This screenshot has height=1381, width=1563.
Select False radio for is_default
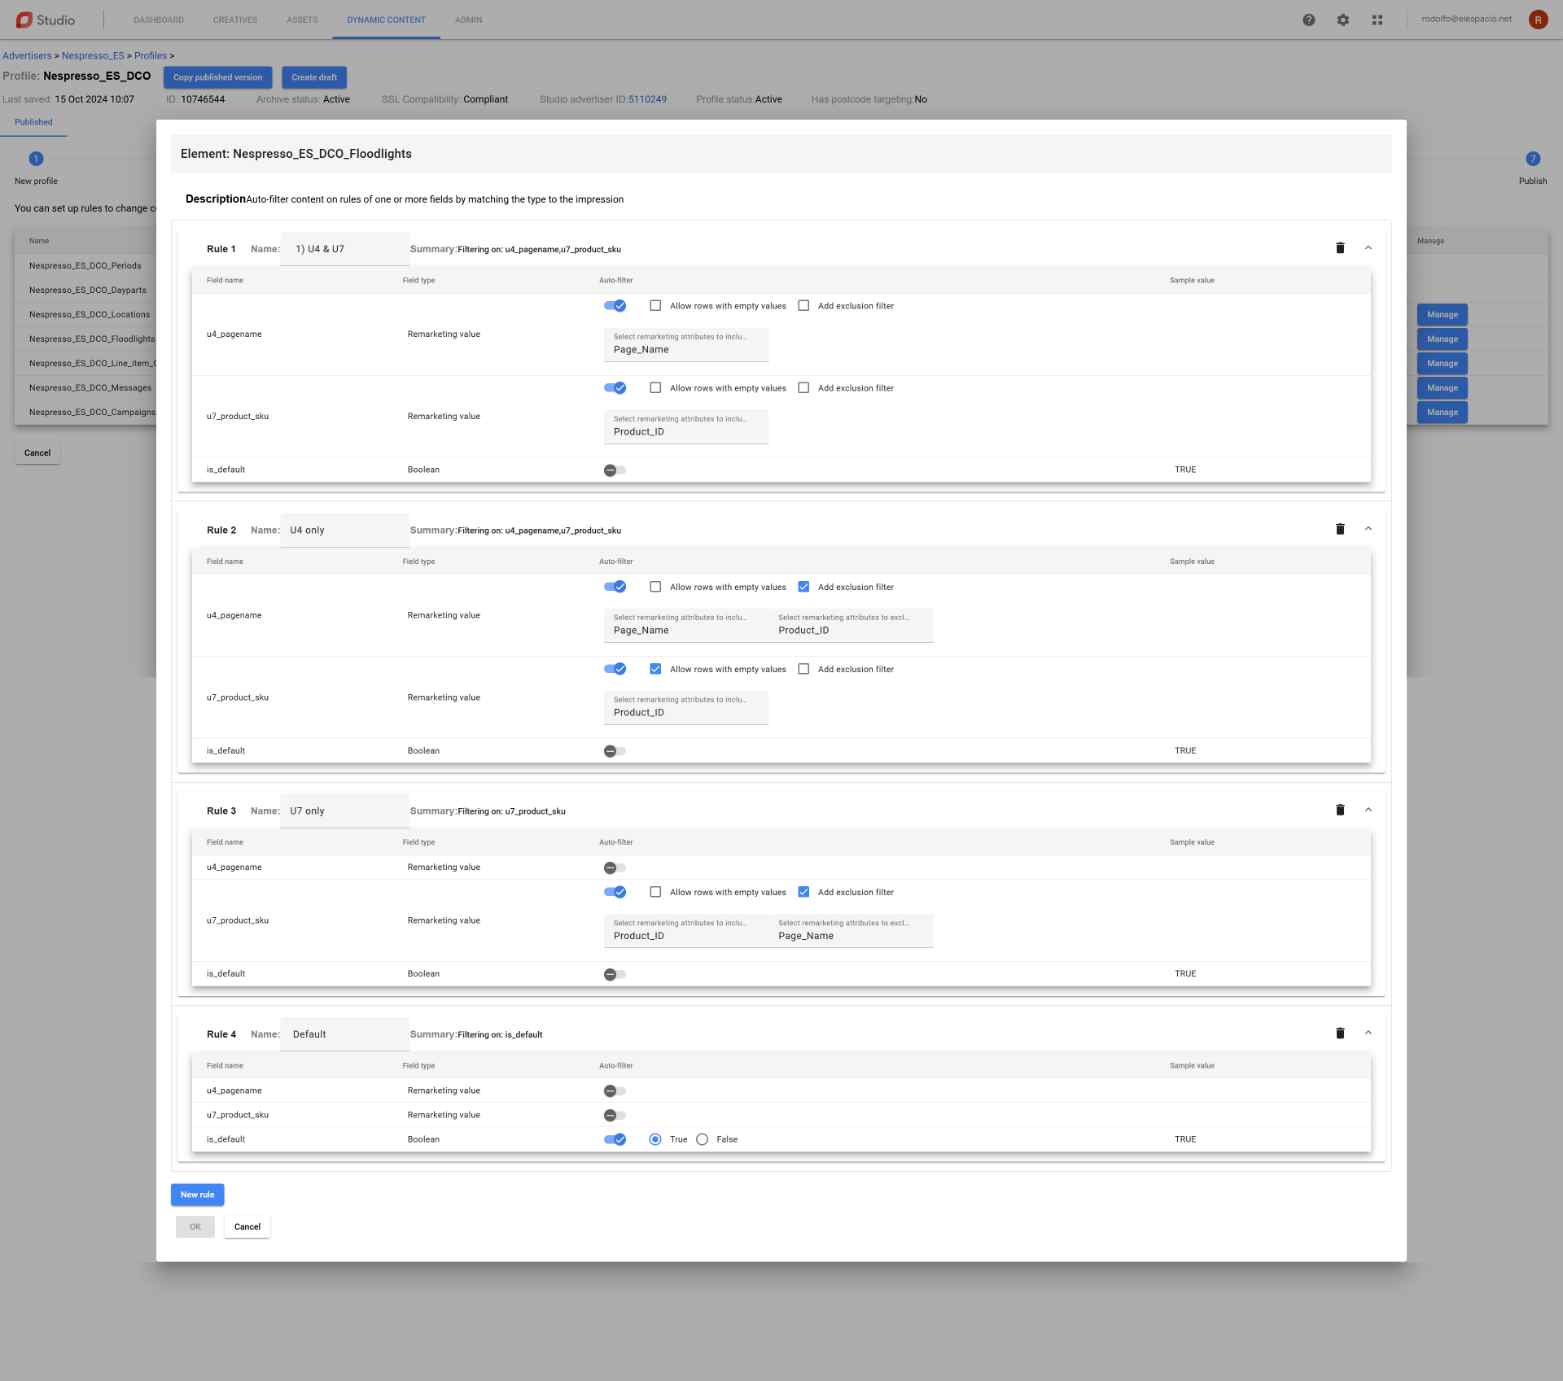[x=702, y=1139]
